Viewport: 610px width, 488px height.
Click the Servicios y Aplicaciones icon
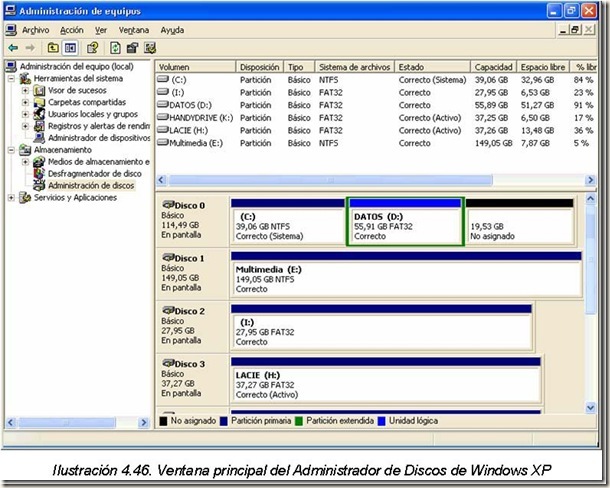[25, 197]
